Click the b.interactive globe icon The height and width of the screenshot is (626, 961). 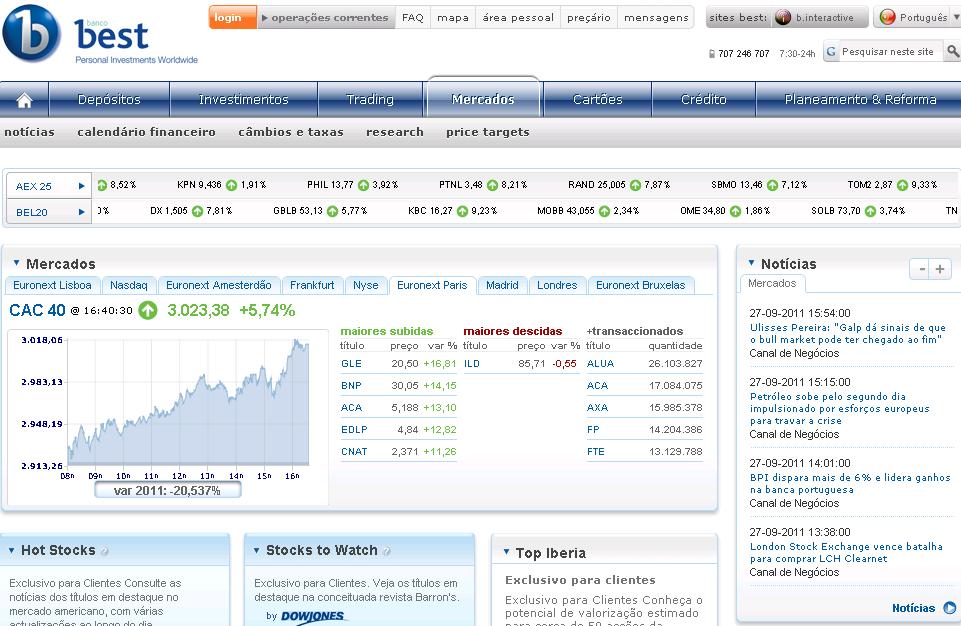point(783,18)
